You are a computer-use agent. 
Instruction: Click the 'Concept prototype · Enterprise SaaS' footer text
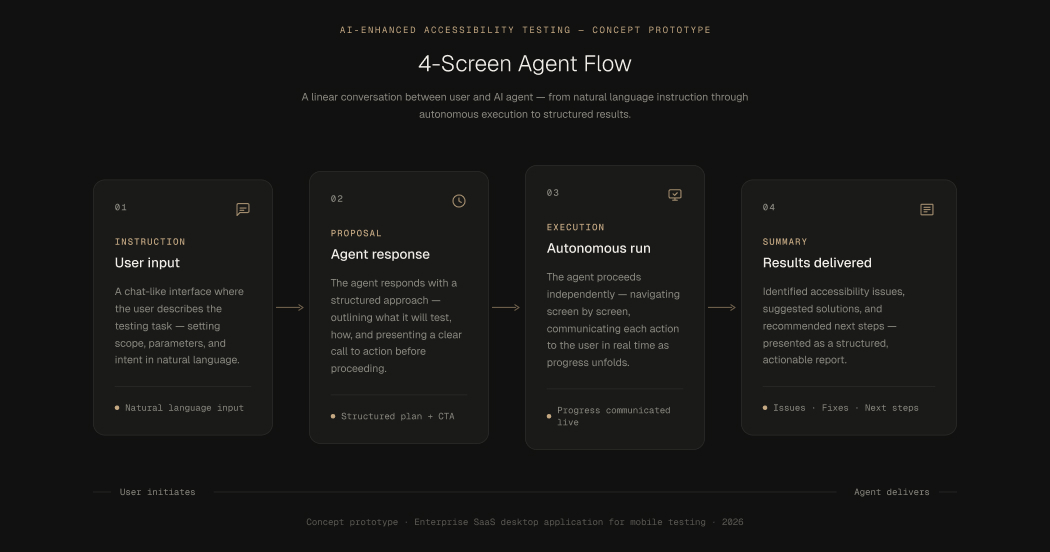pyautogui.click(x=525, y=522)
